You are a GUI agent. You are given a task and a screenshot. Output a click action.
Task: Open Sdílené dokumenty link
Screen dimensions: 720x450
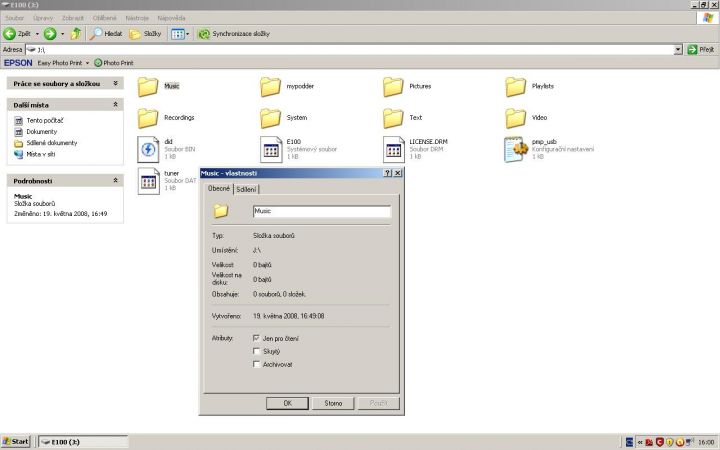[x=51, y=143]
